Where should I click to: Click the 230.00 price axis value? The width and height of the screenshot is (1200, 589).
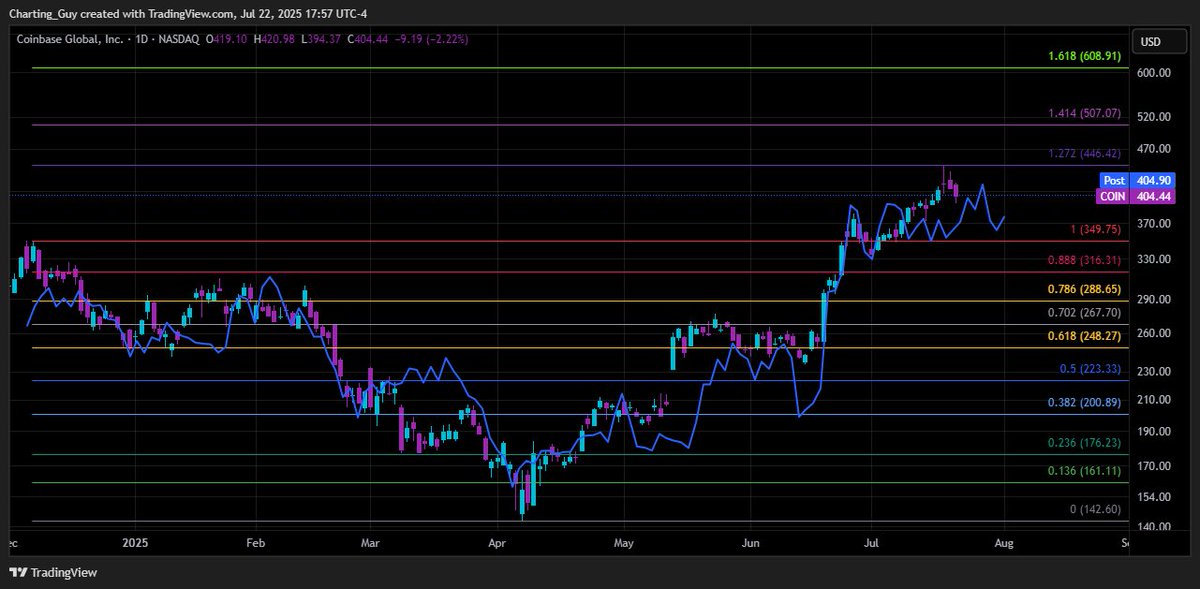[x=1153, y=372]
